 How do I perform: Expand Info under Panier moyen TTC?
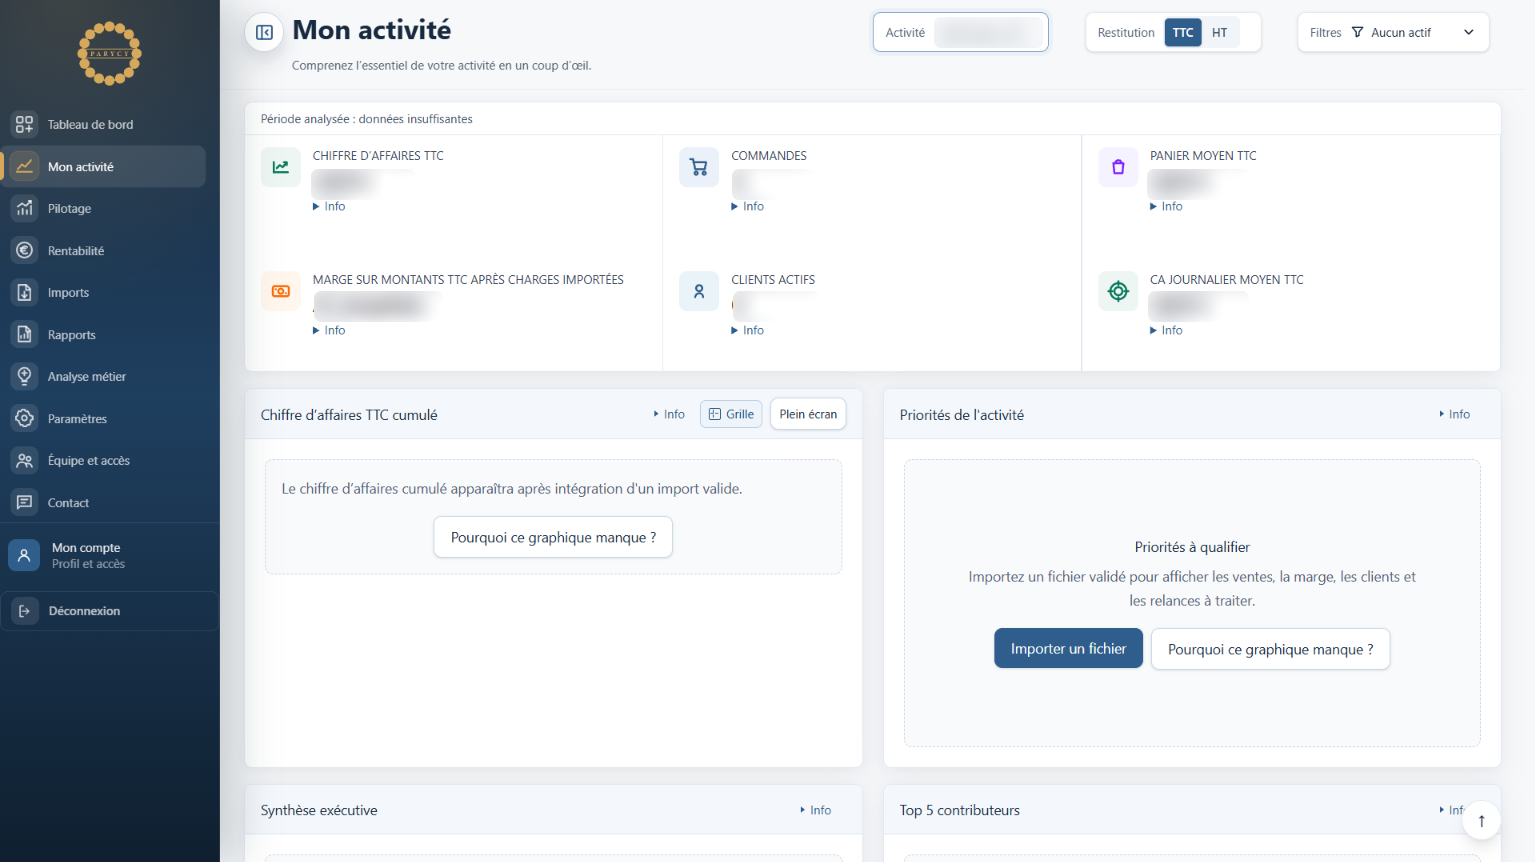(x=1166, y=206)
